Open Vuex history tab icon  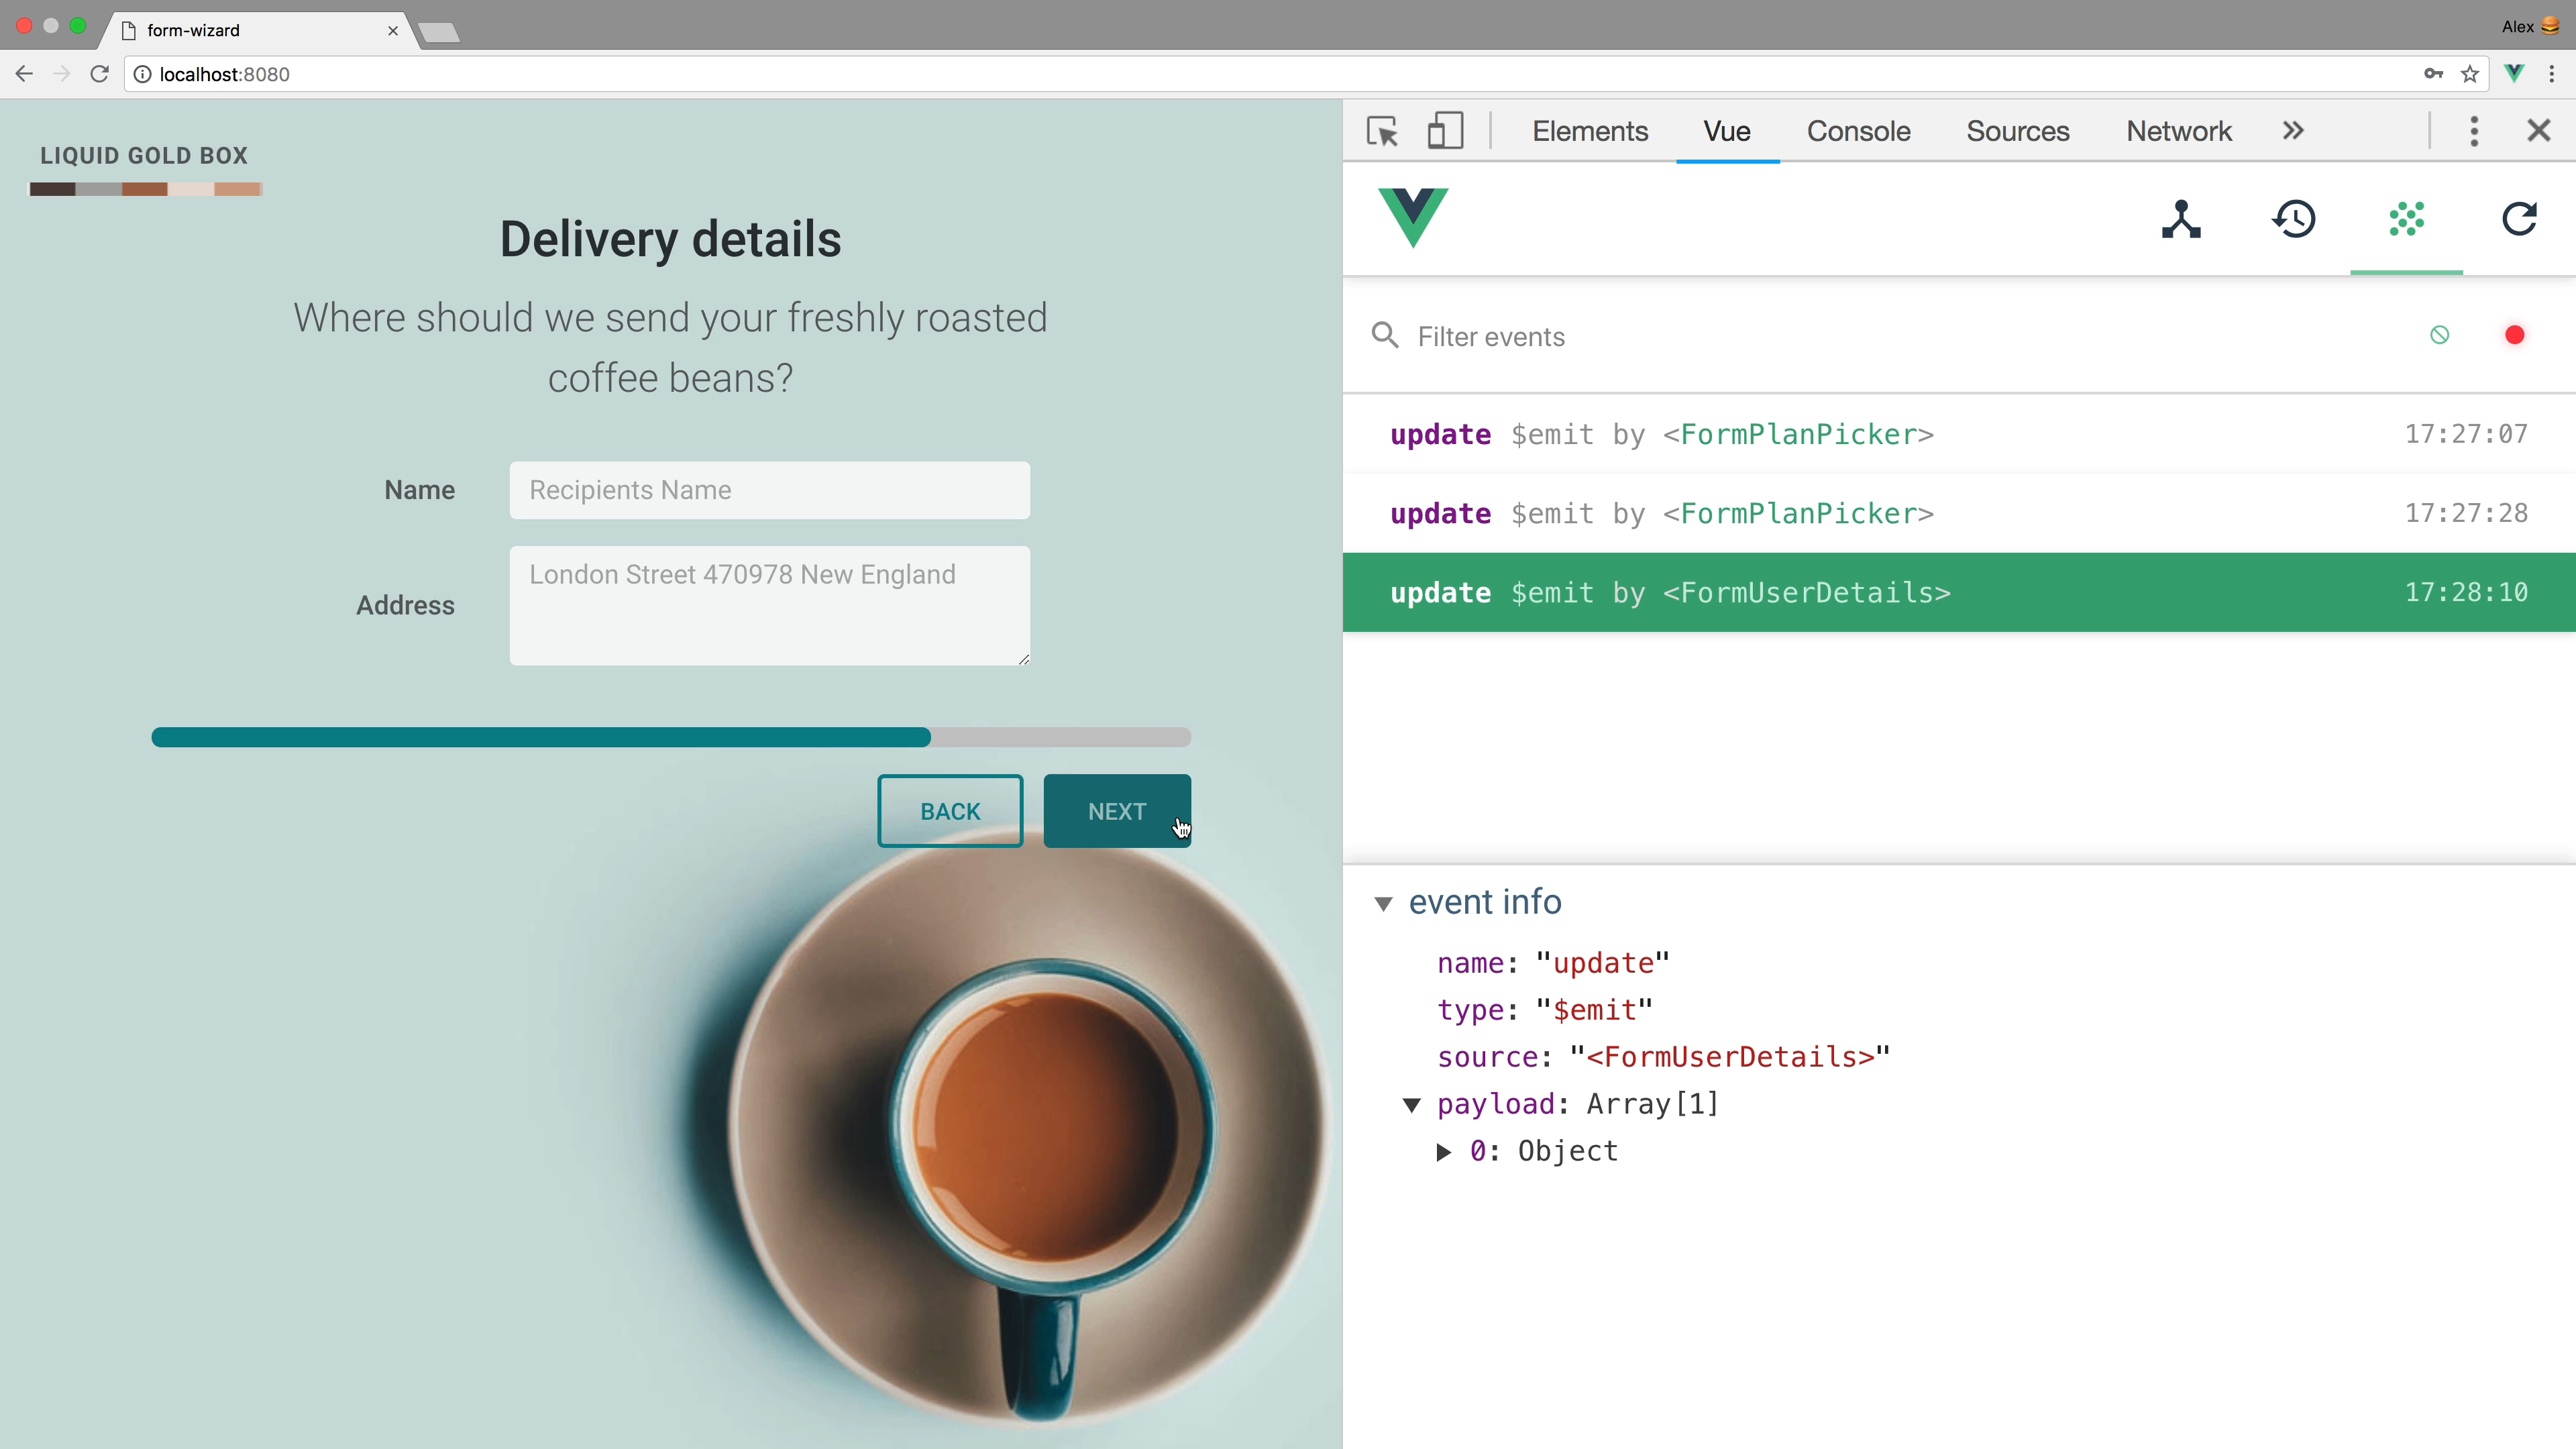(x=2294, y=219)
